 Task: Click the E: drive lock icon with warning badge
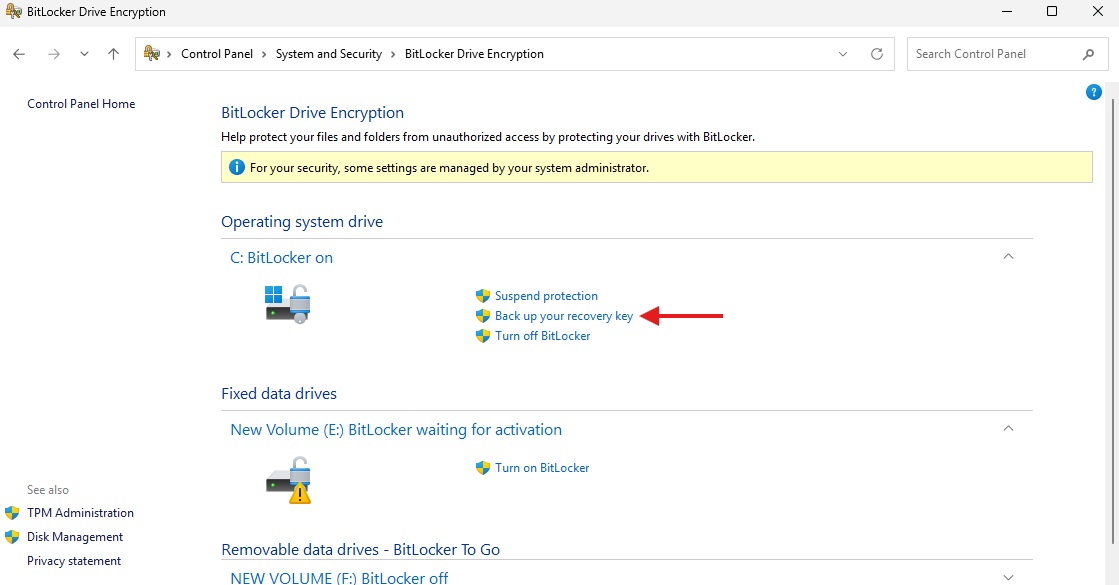coord(288,478)
